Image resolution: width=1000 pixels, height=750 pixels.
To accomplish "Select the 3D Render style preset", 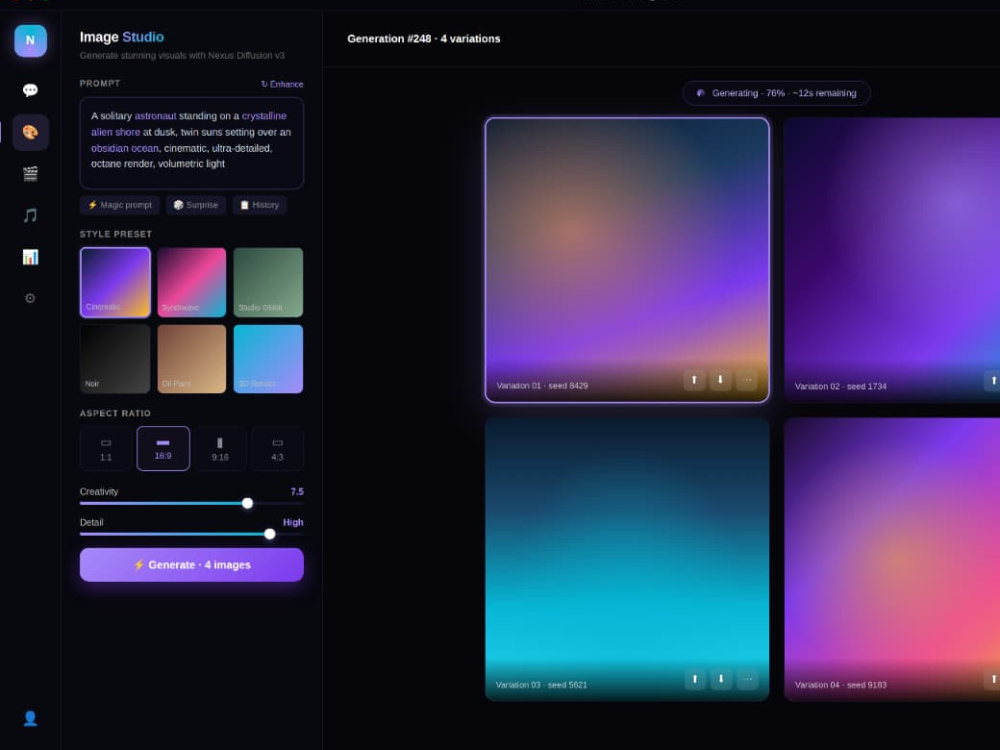I will (x=268, y=358).
